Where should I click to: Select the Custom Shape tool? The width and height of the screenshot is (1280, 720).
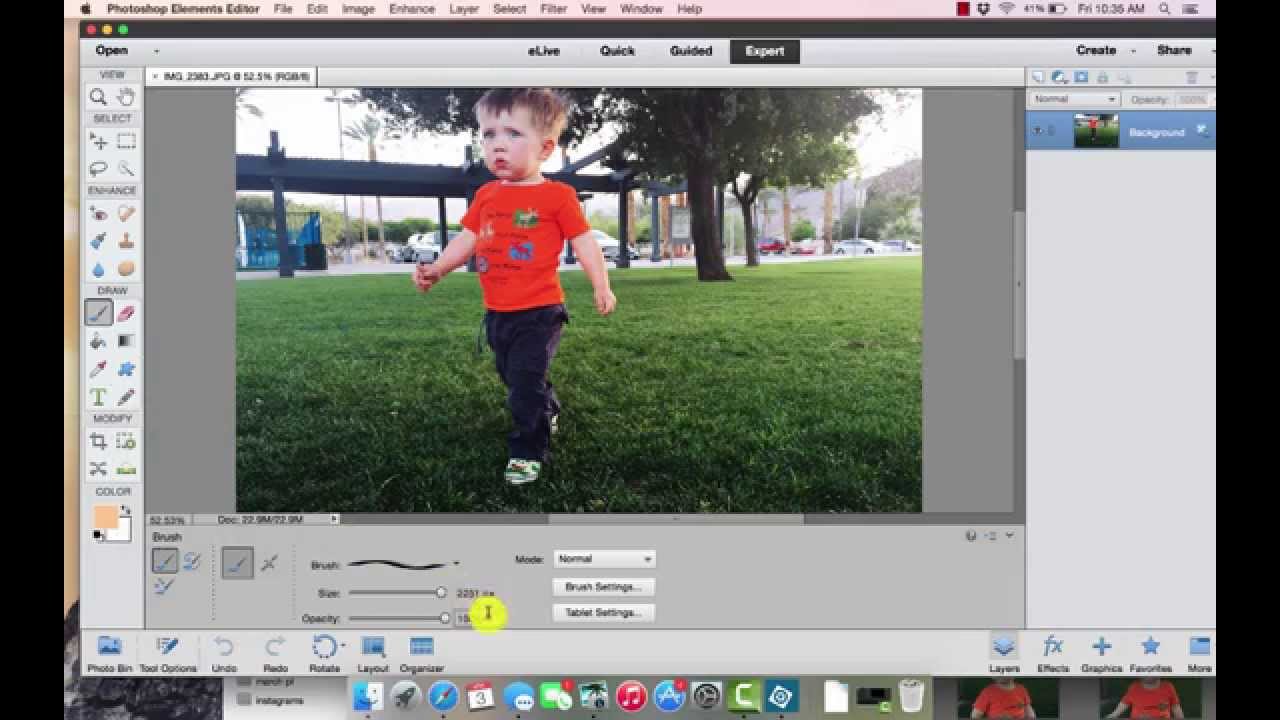pyautogui.click(x=126, y=369)
